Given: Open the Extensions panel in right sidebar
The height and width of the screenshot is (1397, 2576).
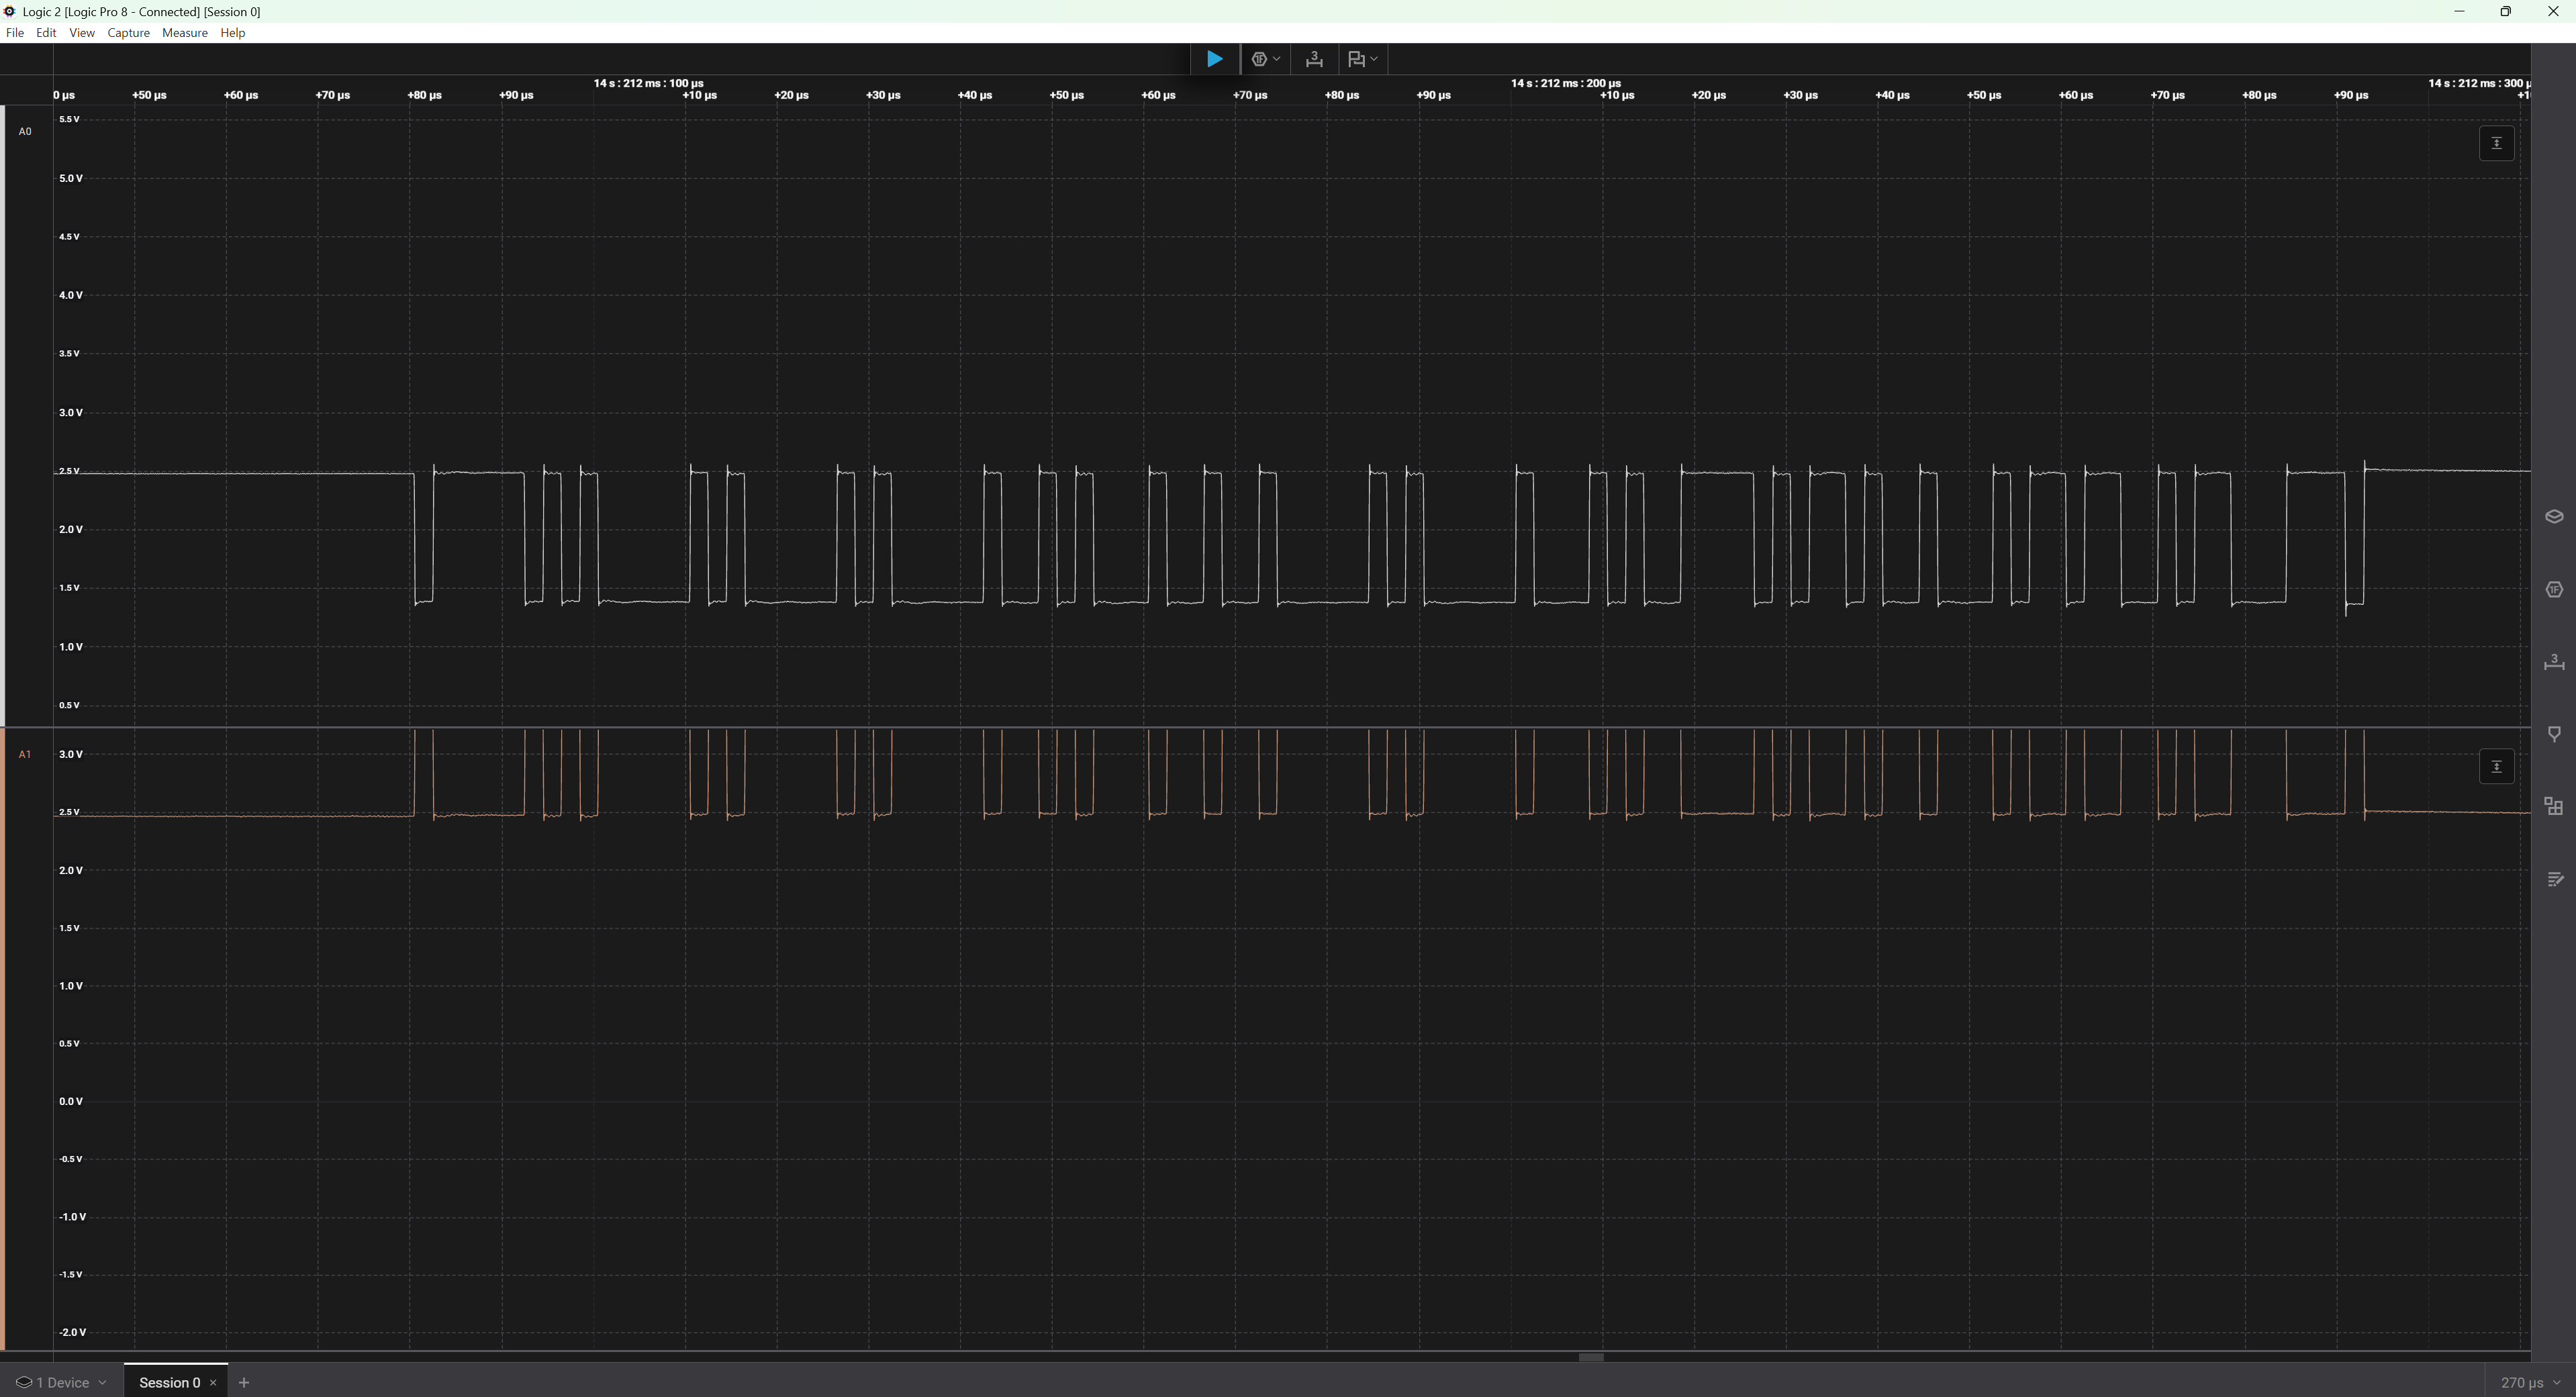Looking at the screenshot, I should [2554, 806].
